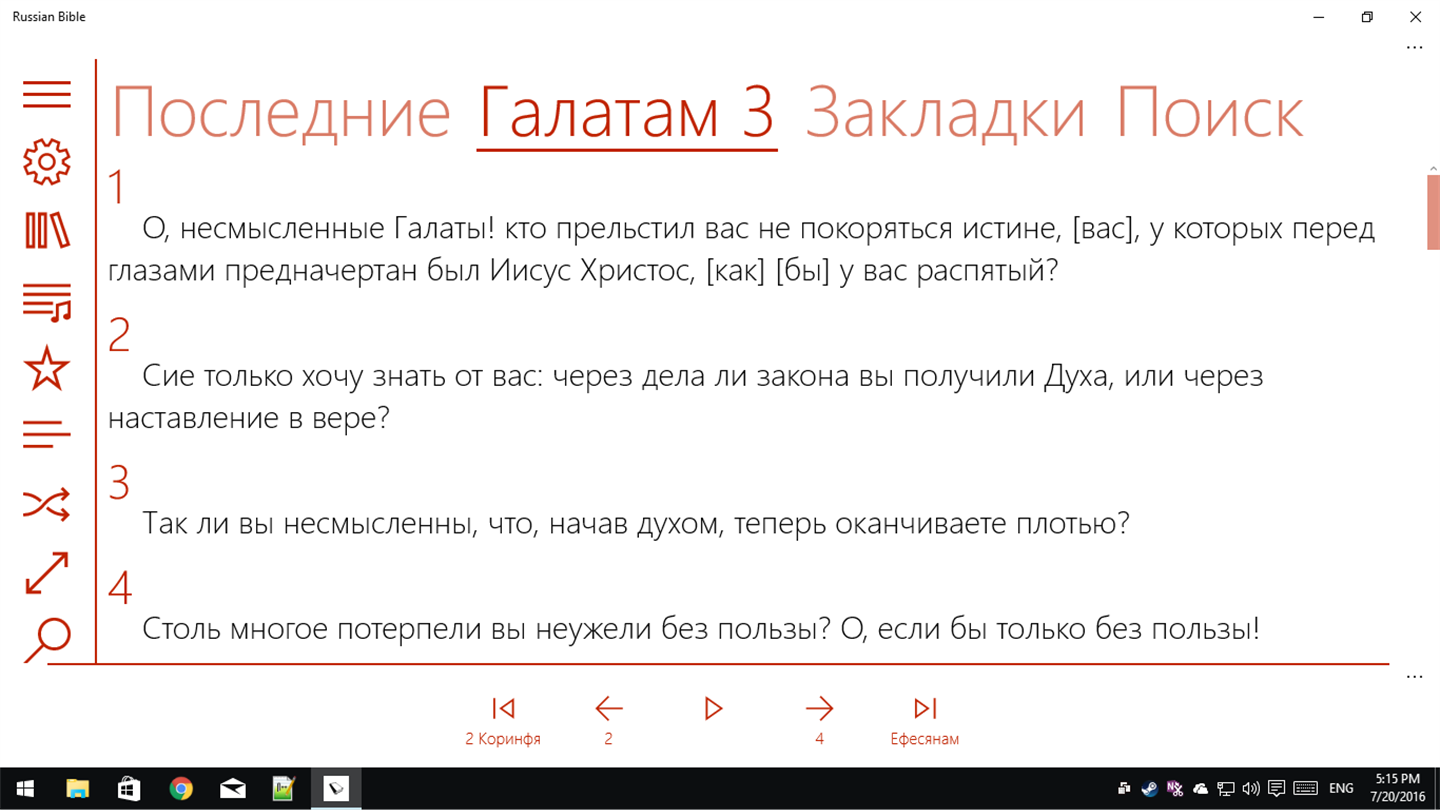Click the shuffle random verse icon
This screenshot has width=1440, height=810.
click(x=47, y=505)
